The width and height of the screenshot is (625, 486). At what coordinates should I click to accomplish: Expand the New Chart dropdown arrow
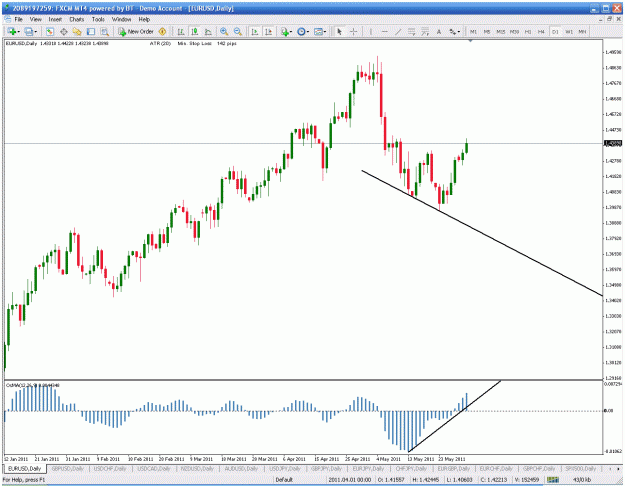(18, 32)
